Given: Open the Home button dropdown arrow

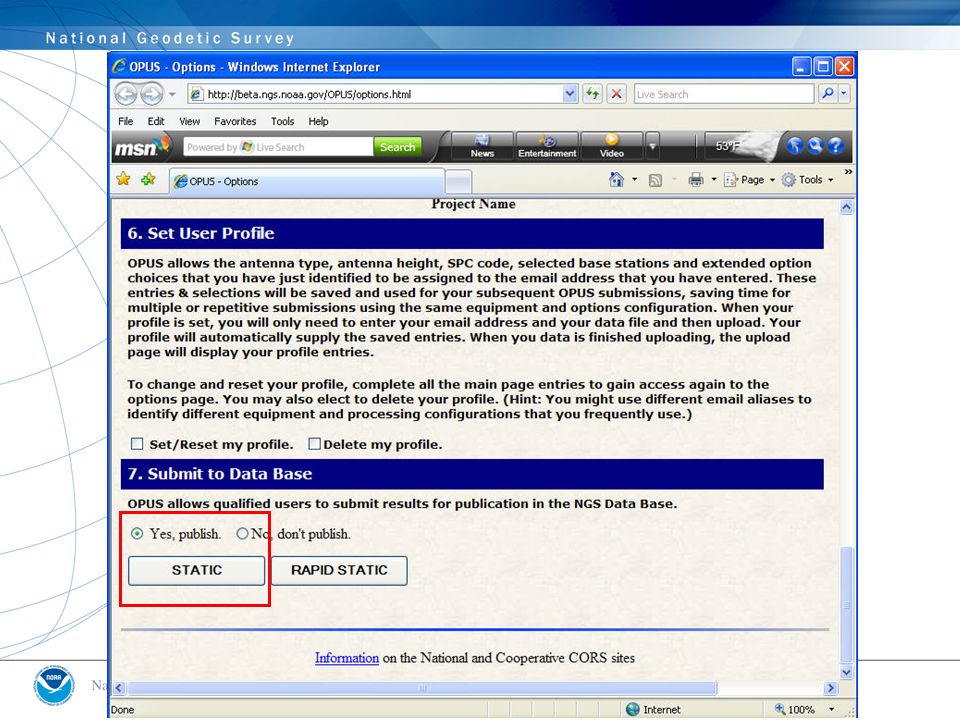Looking at the screenshot, I should [634, 179].
